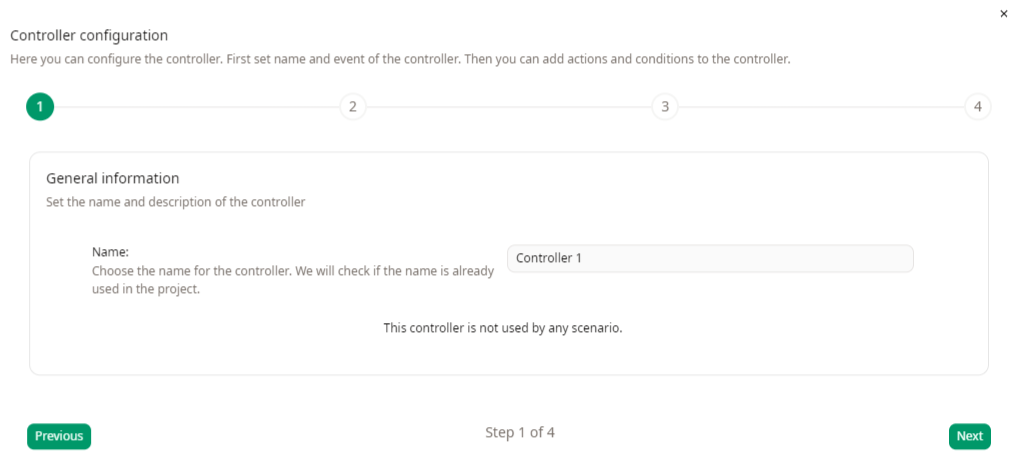Proceed with the Next button

pyautogui.click(x=969, y=436)
